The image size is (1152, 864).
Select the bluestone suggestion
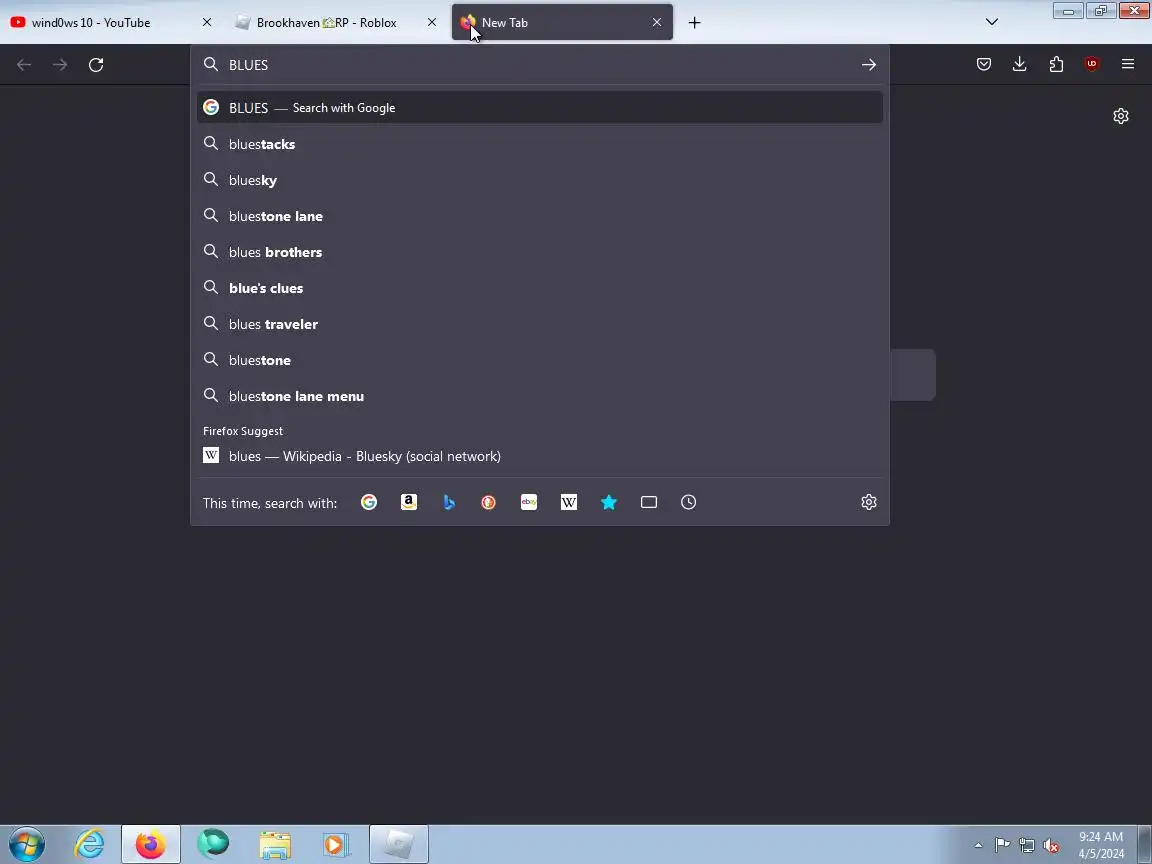coord(540,360)
